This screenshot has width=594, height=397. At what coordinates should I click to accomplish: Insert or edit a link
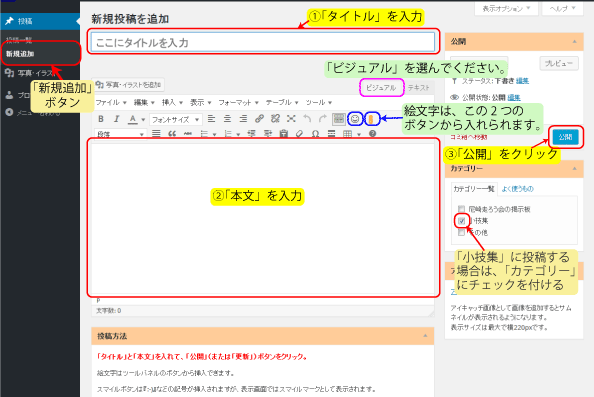(x=259, y=119)
